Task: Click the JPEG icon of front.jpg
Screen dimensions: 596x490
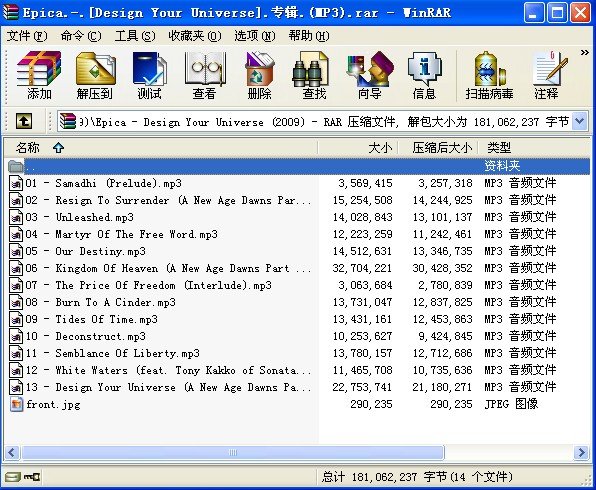Action: [x=16, y=404]
